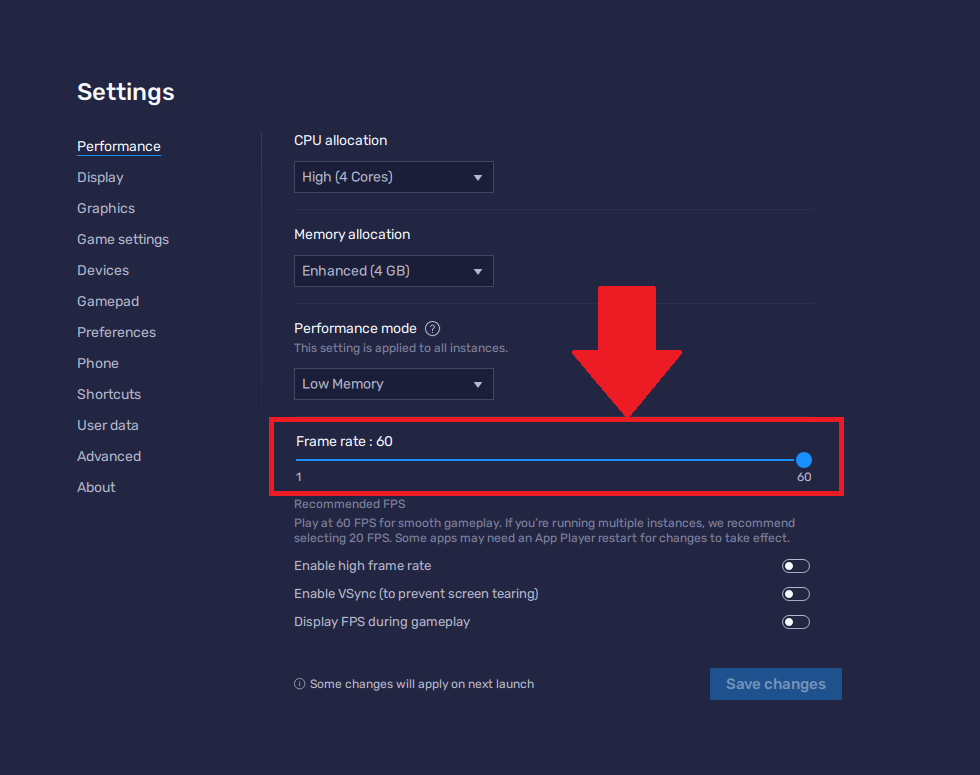Image resolution: width=980 pixels, height=775 pixels.
Task: Open the Memory allocation dropdown
Action: click(393, 271)
